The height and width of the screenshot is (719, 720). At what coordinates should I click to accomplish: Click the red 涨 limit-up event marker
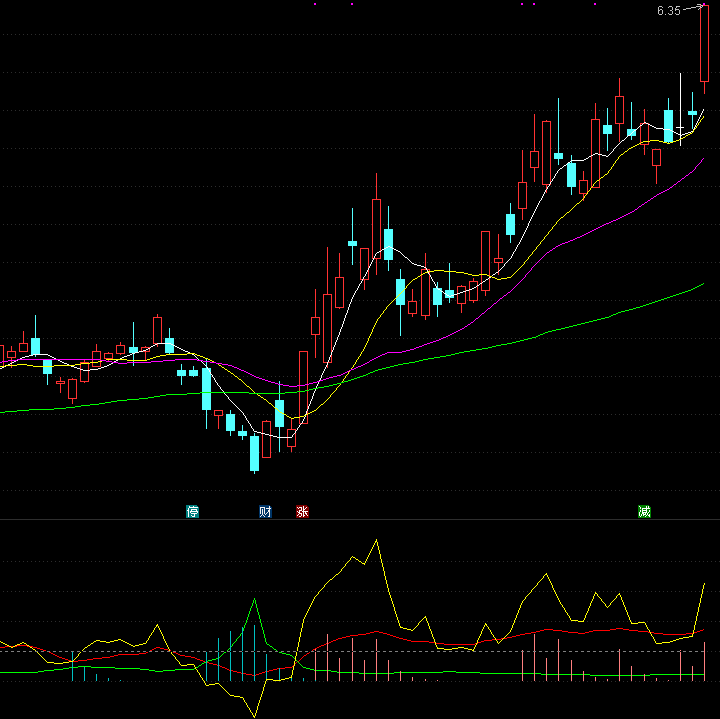[302, 511]
